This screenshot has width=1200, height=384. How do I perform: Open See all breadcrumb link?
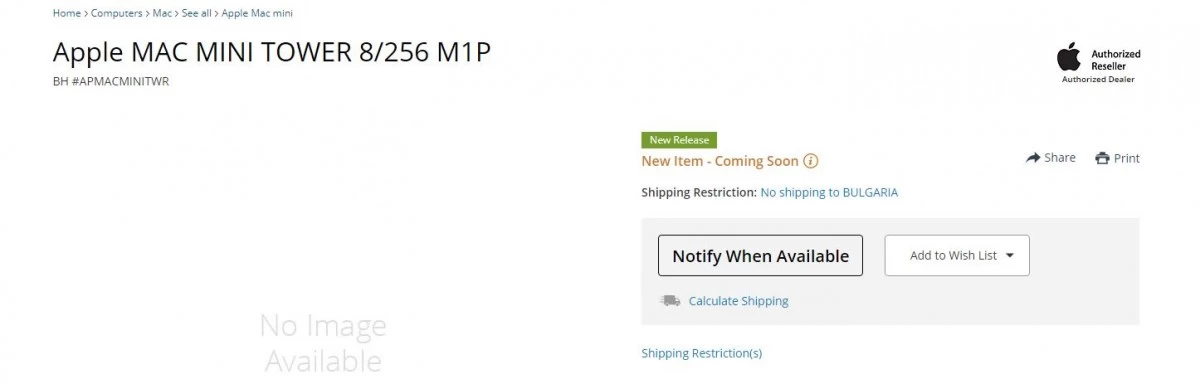(x=196, y=13)
